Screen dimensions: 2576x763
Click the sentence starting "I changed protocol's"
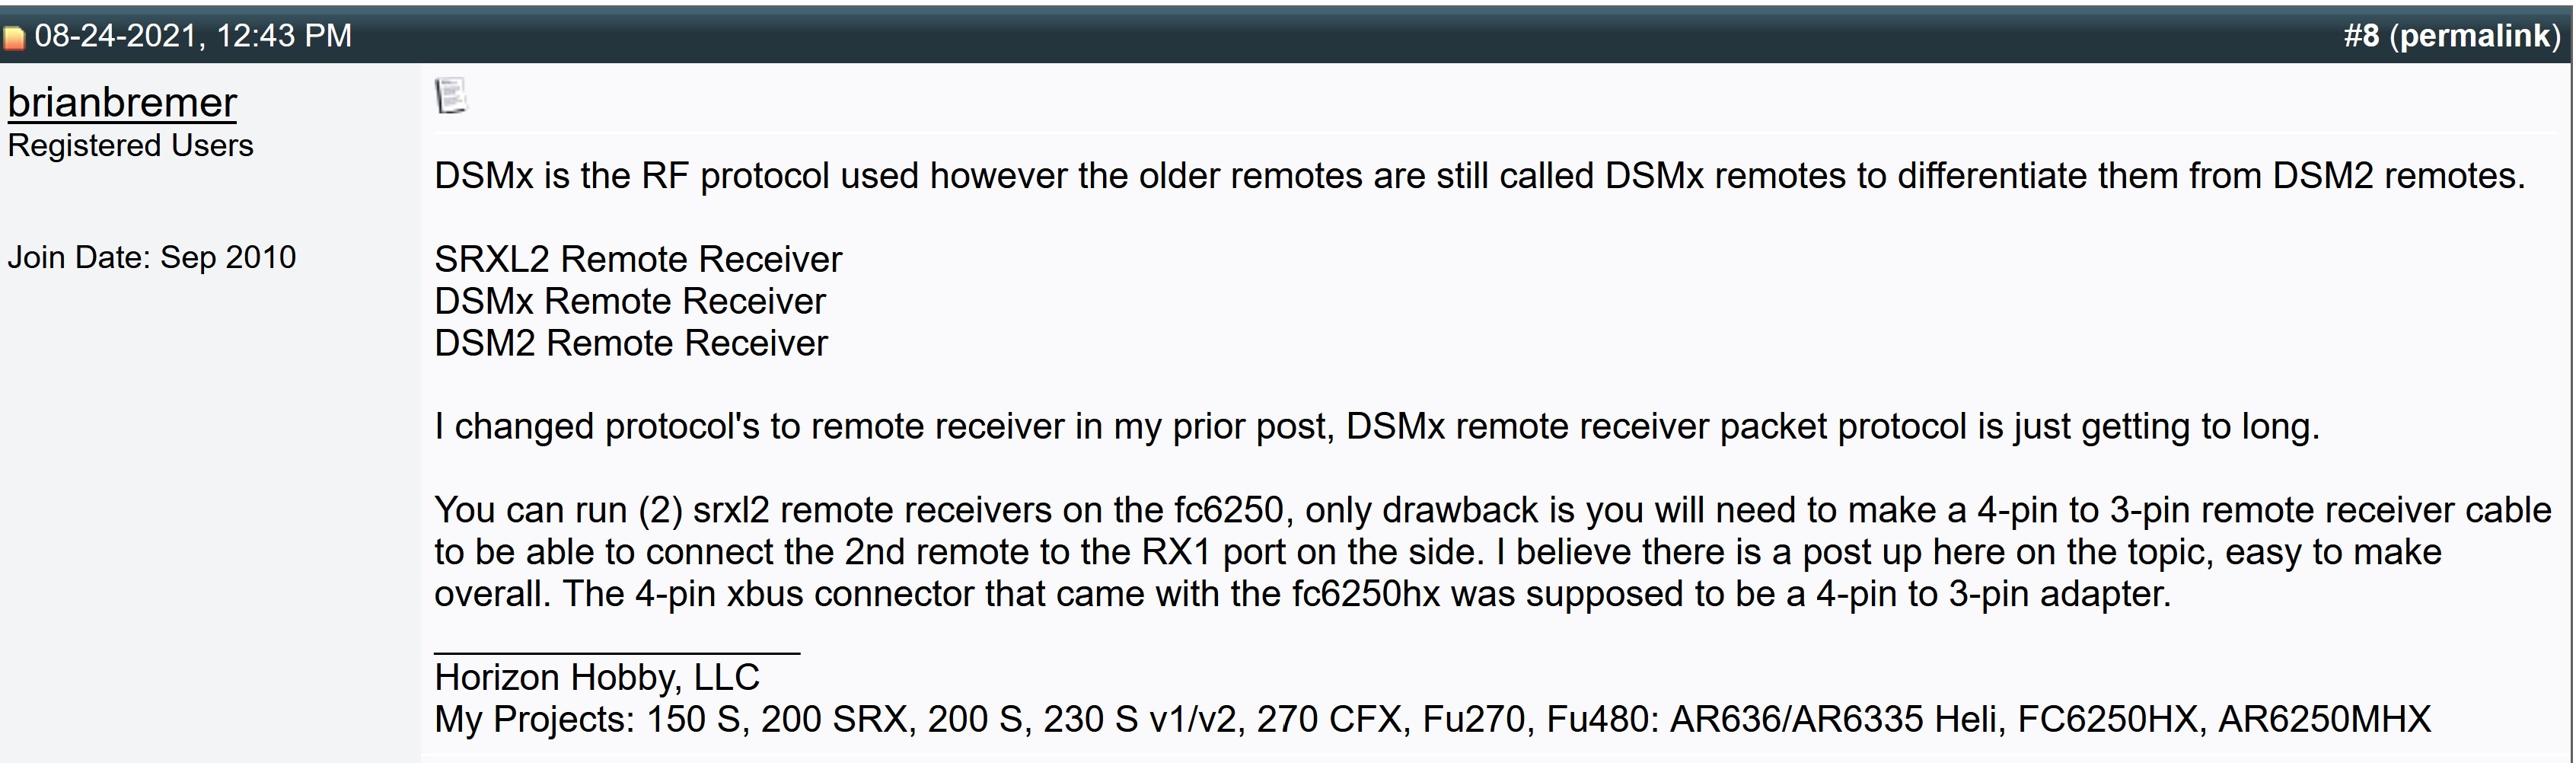[1376, 427]
